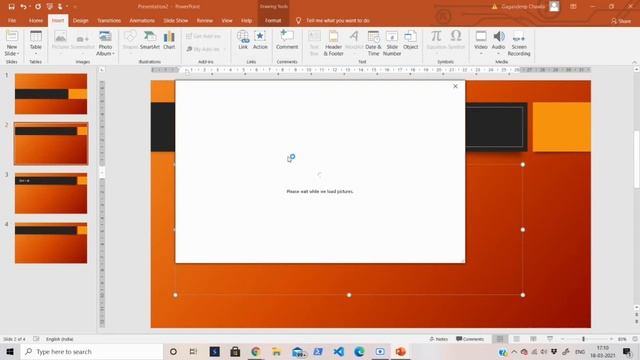Click the Share button

pos(621,21)
